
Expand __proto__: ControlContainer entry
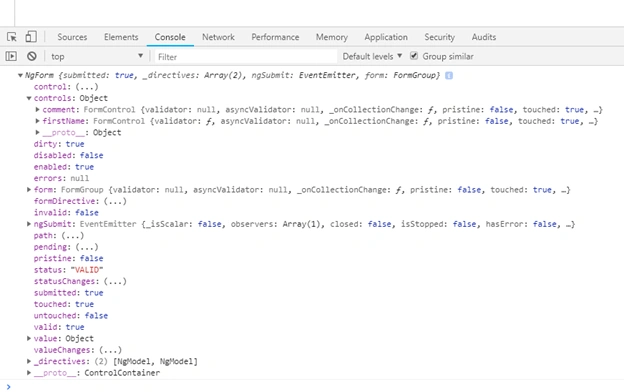[29, 373]
